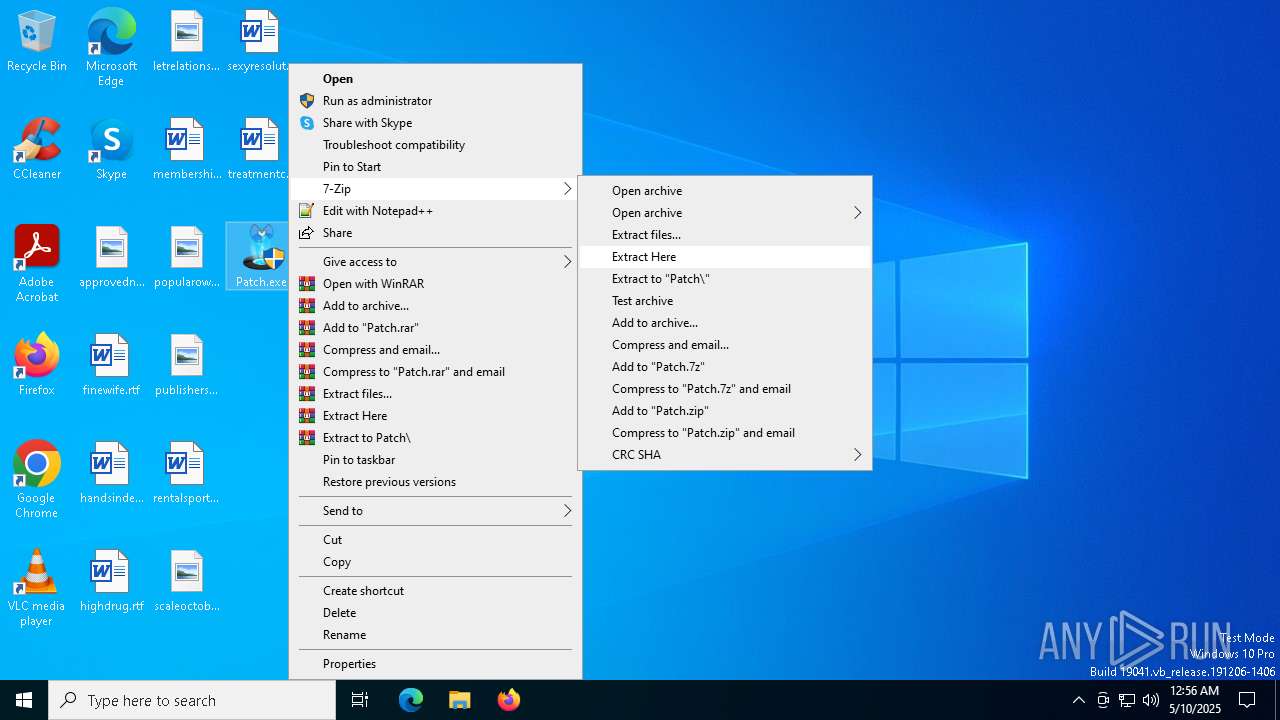The image size is (1280, 720).
Task: Open the Action Center notifications icon
Action: (x=1247, y=700)
